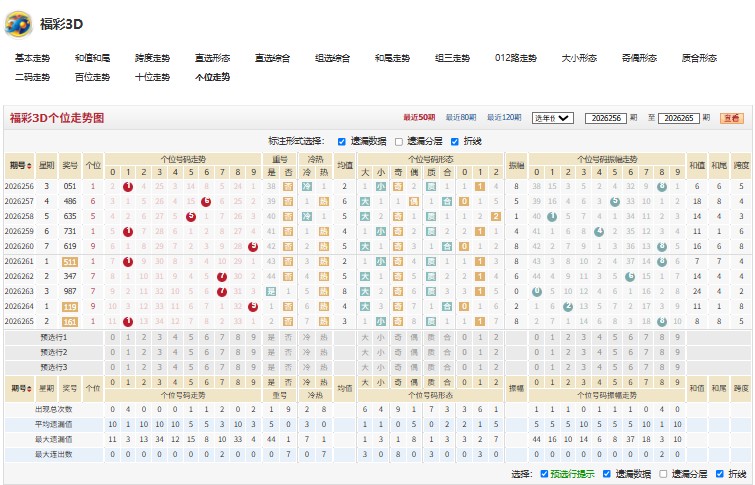Click award number 987
Screen dimensions: 755x485
(70, 291)
